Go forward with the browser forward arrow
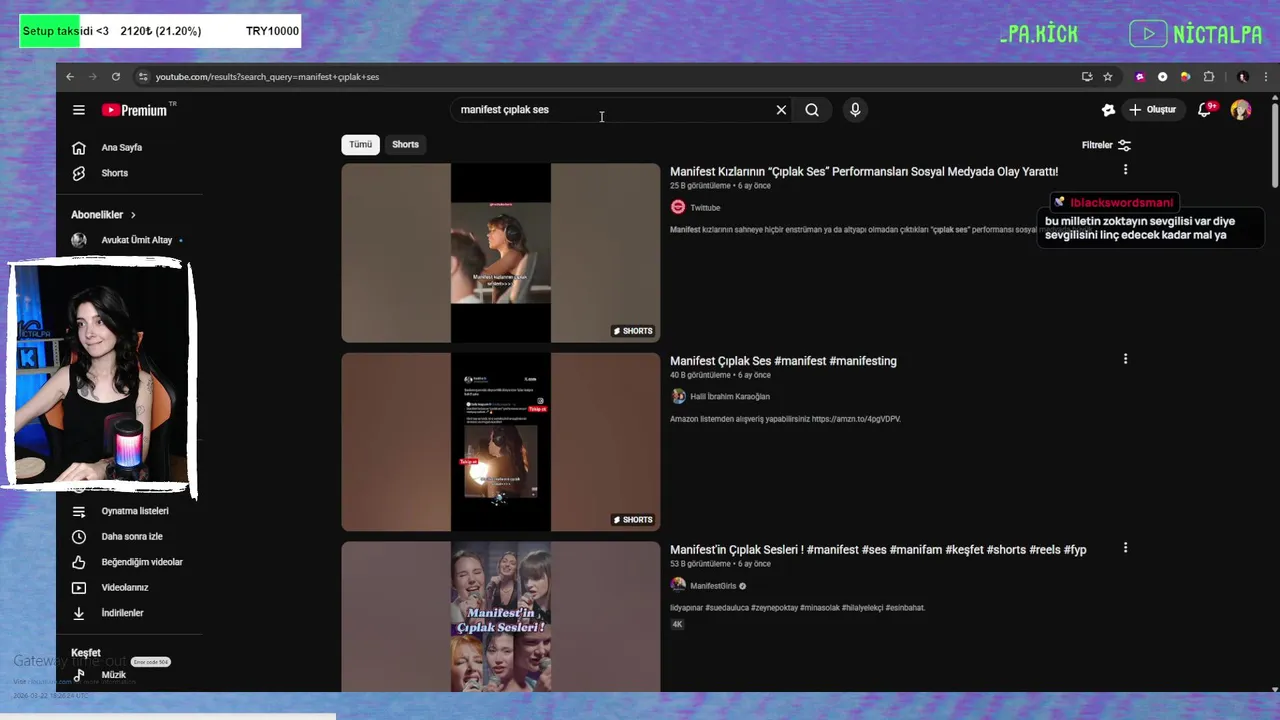1280x720 pixels. click(93, 77)
